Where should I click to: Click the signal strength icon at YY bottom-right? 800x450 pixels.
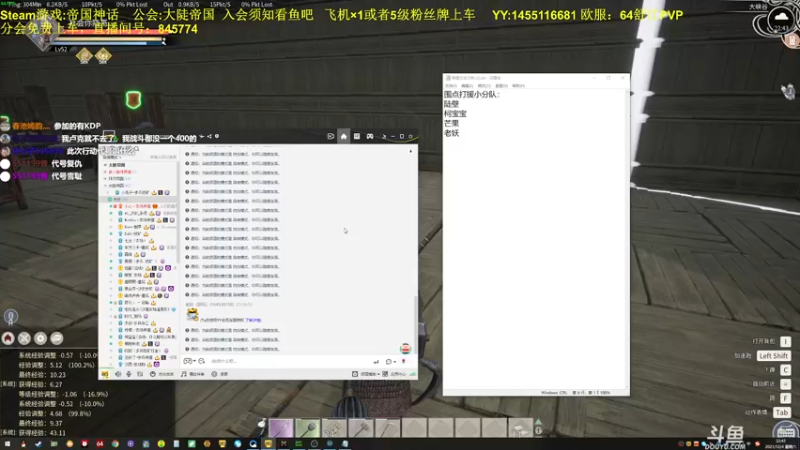pyautogui.click(x=412, y=374)
